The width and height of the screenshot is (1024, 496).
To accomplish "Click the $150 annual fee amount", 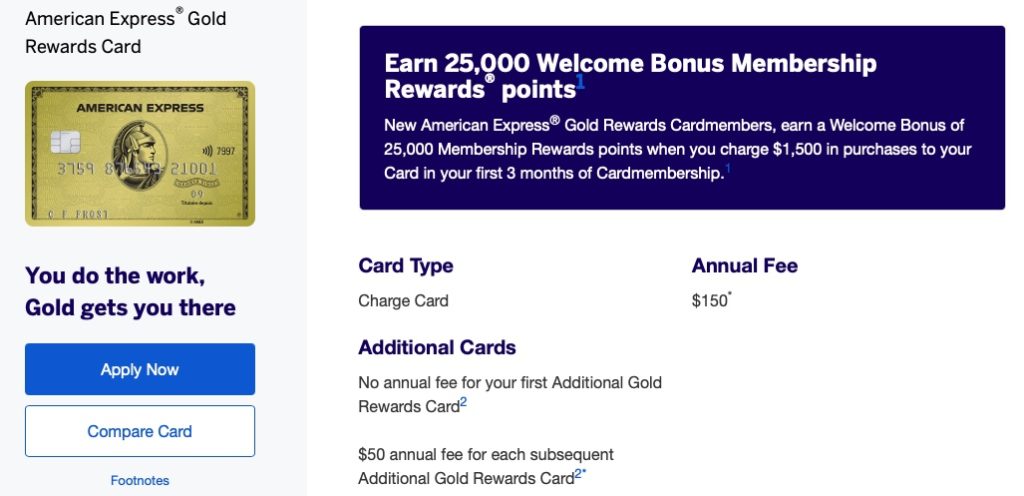I will pos(710,301).
